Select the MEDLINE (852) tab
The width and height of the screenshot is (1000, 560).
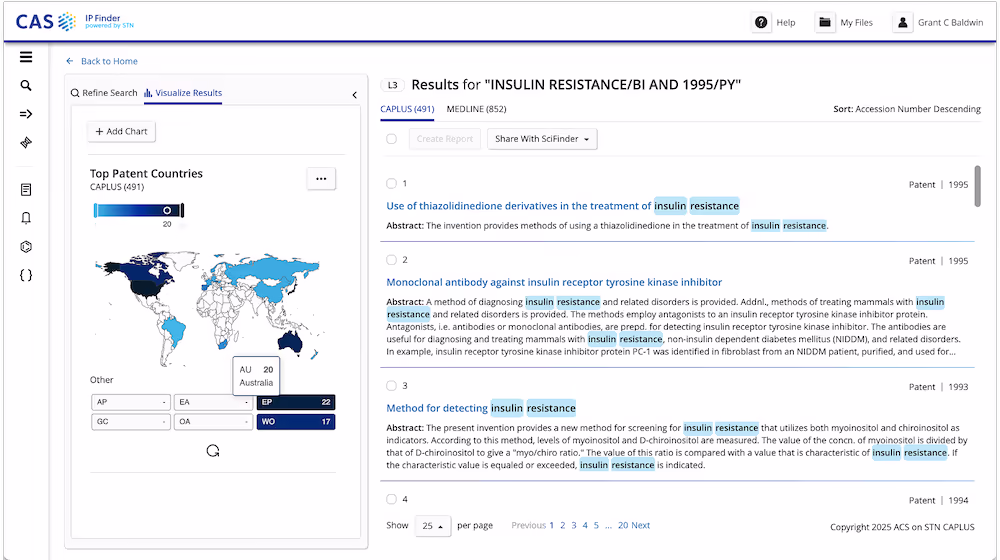pos(476,109)
